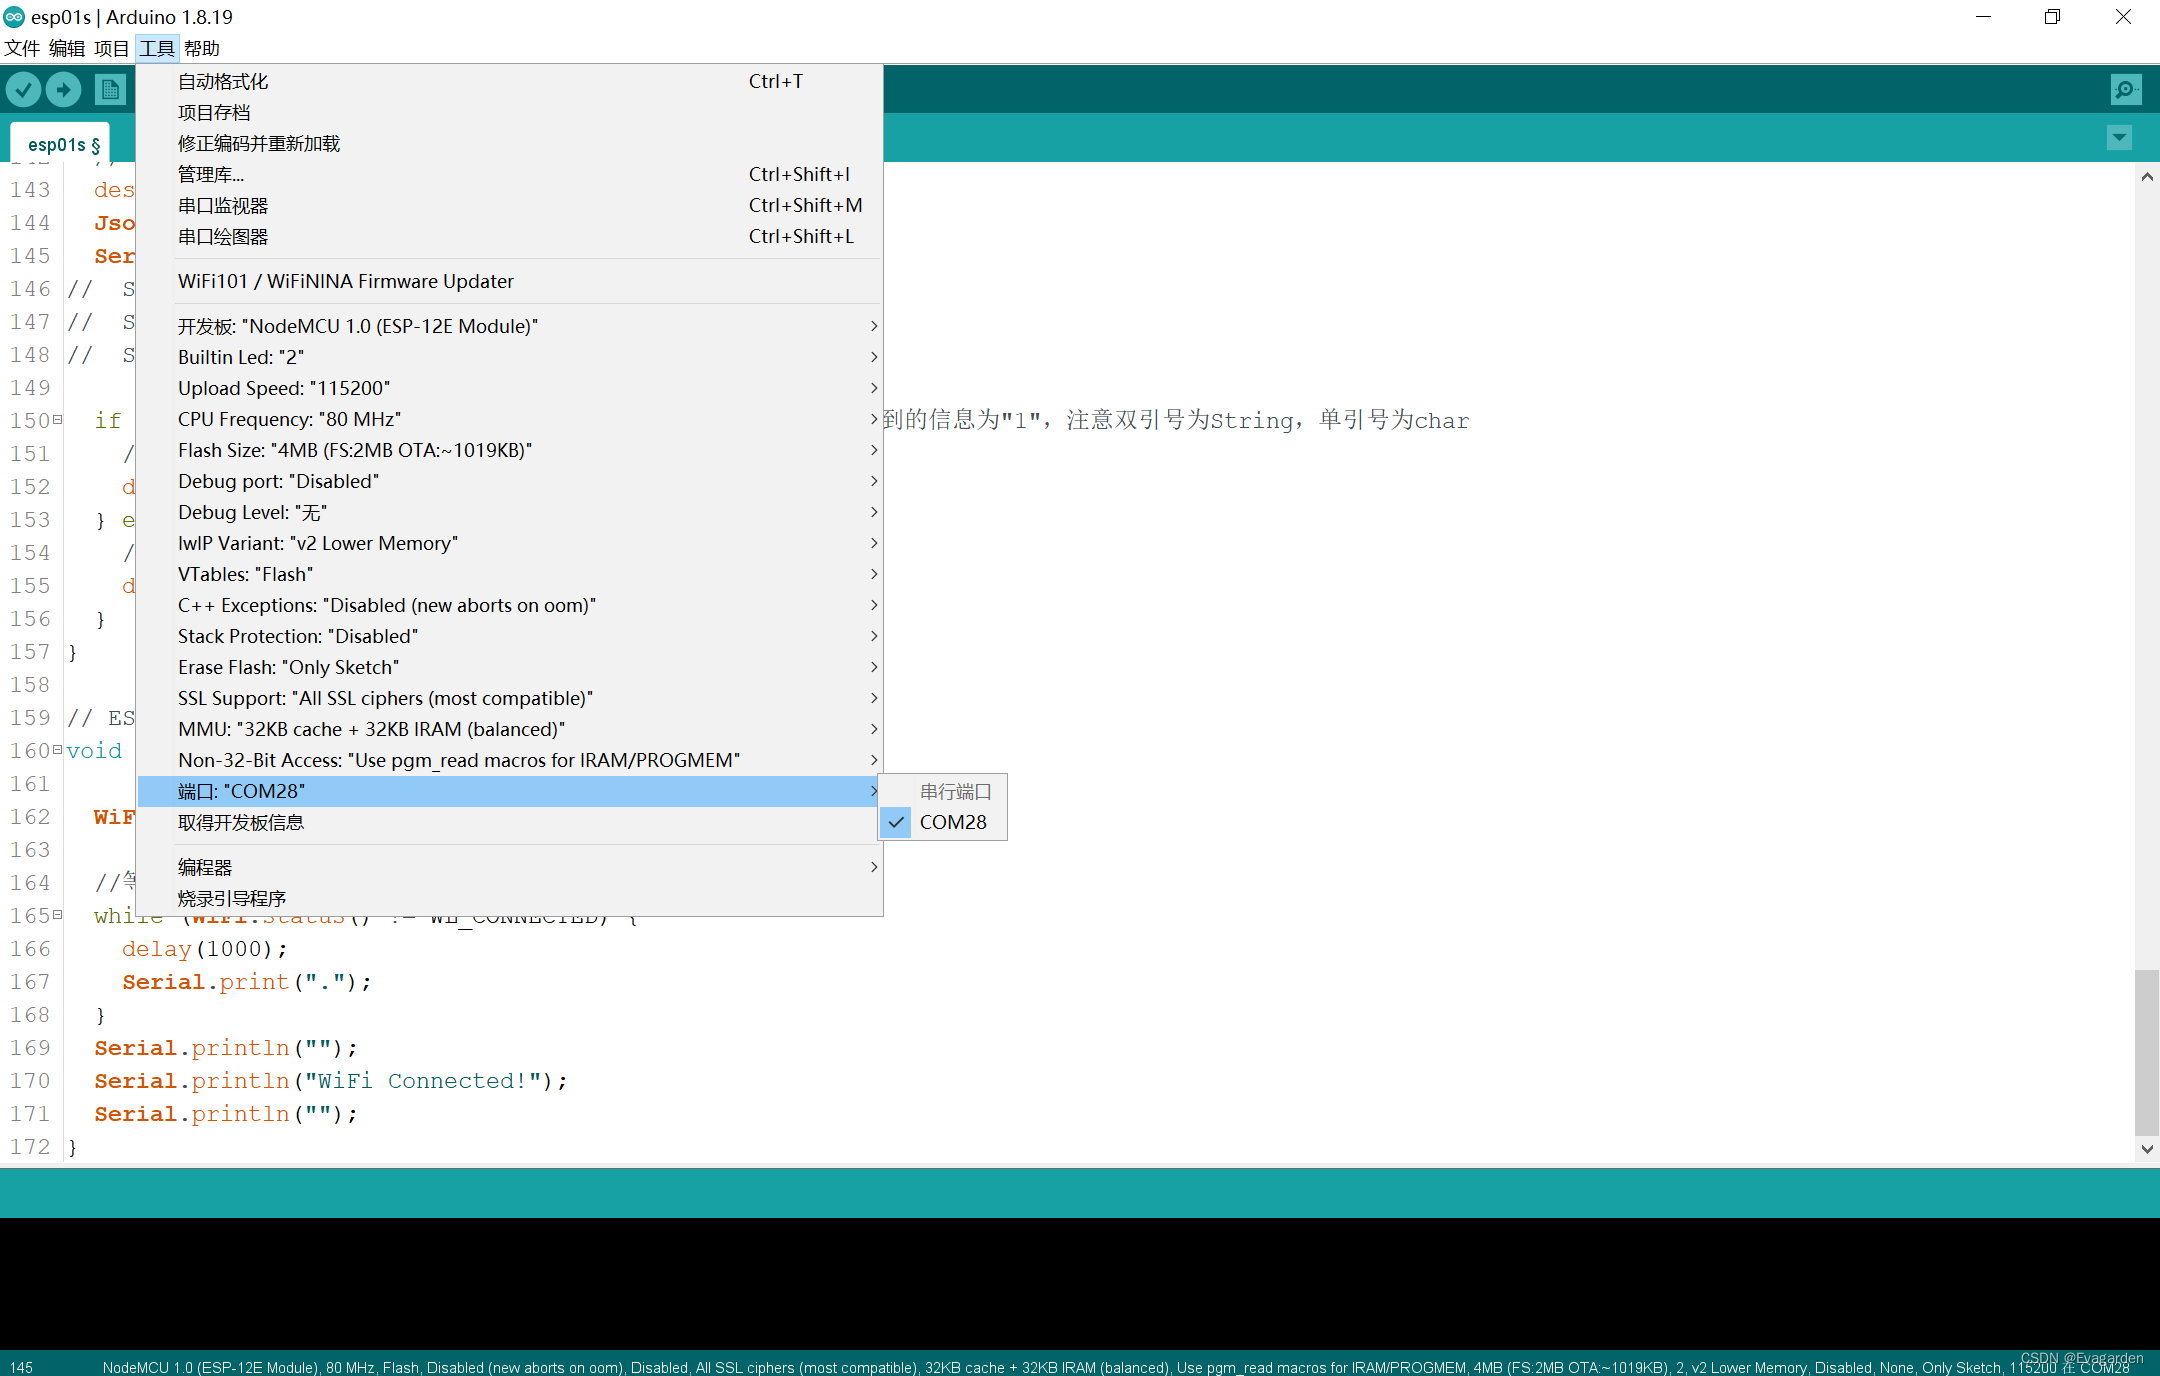Click the scroll down arrow in editor
The image size is (2160, 1376).
pyautogui.click(x=2147, y=1149)
